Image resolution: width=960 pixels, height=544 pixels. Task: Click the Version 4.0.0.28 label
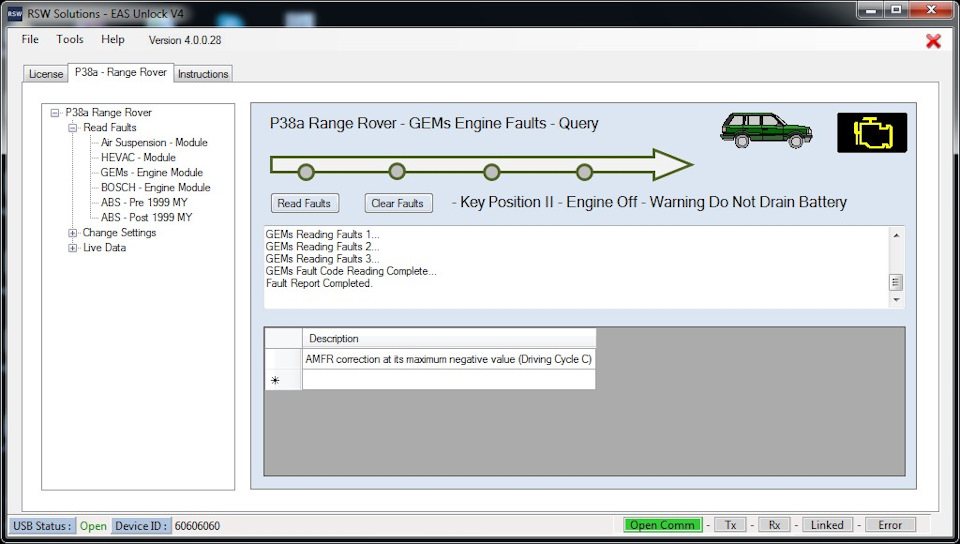coord(185,40)
